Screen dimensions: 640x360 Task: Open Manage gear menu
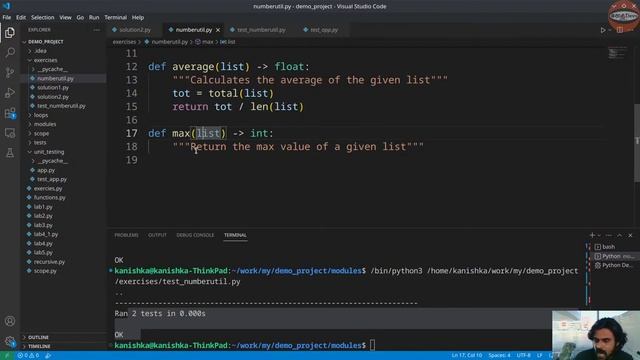pos(10,341)
